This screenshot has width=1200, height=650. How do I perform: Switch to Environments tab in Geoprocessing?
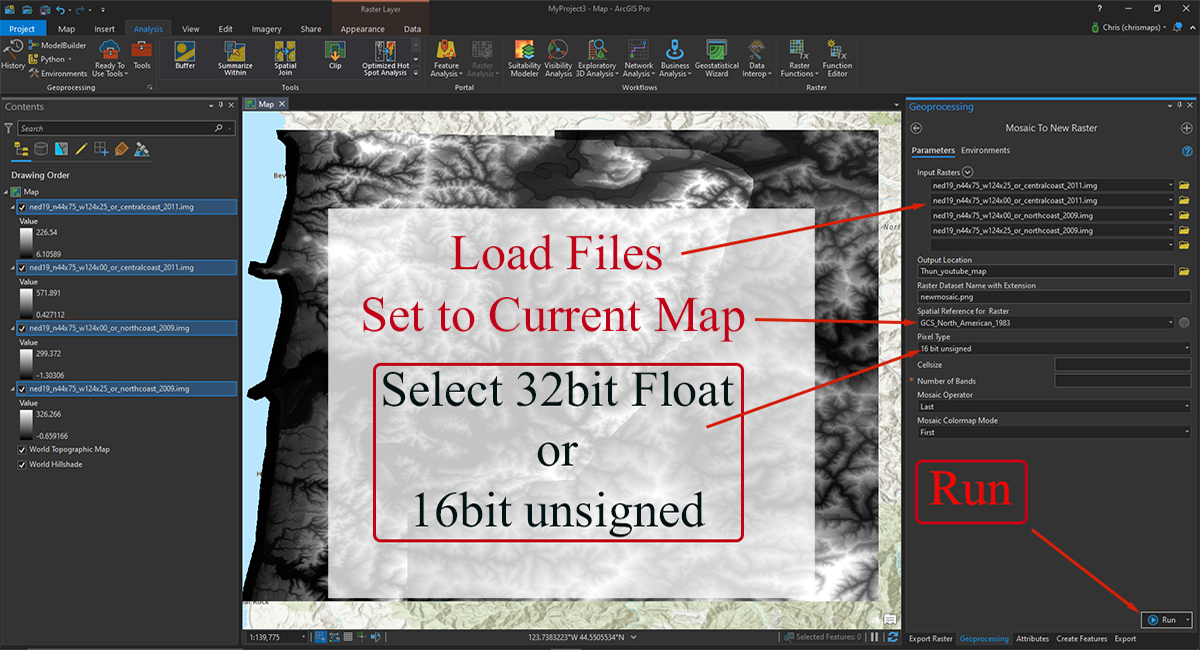985,150
